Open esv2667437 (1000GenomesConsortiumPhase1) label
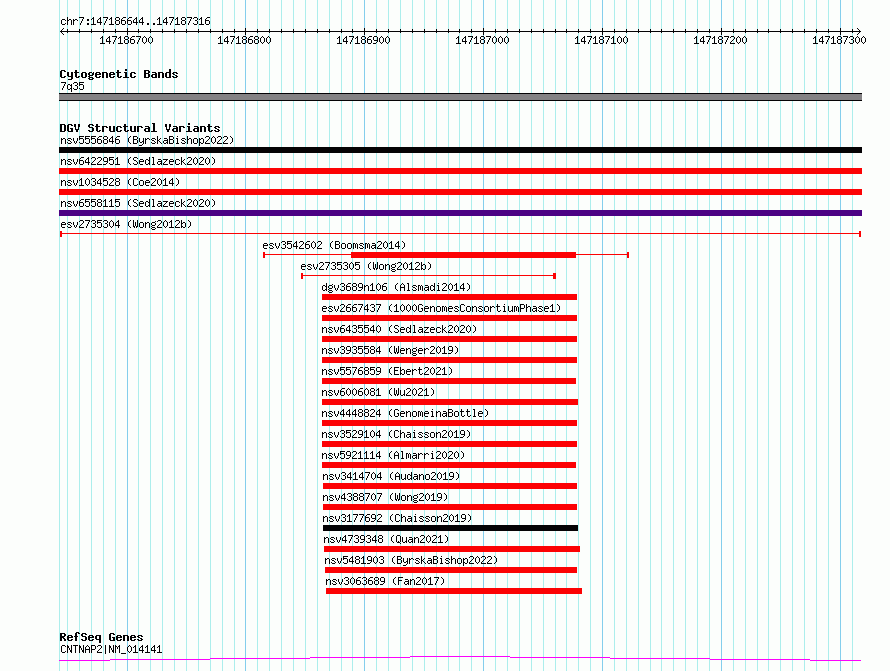This screenshot has height=671, width=890. click(x=441, y=308)
